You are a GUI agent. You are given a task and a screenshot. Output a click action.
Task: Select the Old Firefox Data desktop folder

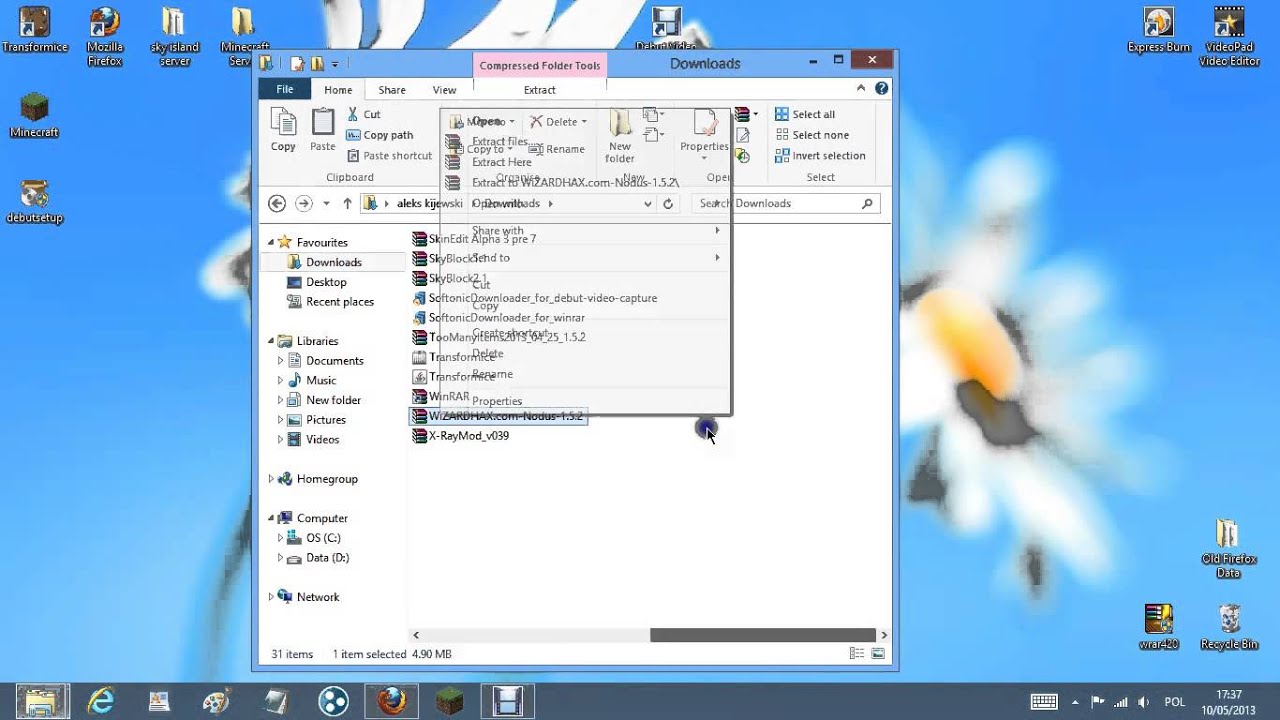pyautogui.click(x=1228, y=548)
